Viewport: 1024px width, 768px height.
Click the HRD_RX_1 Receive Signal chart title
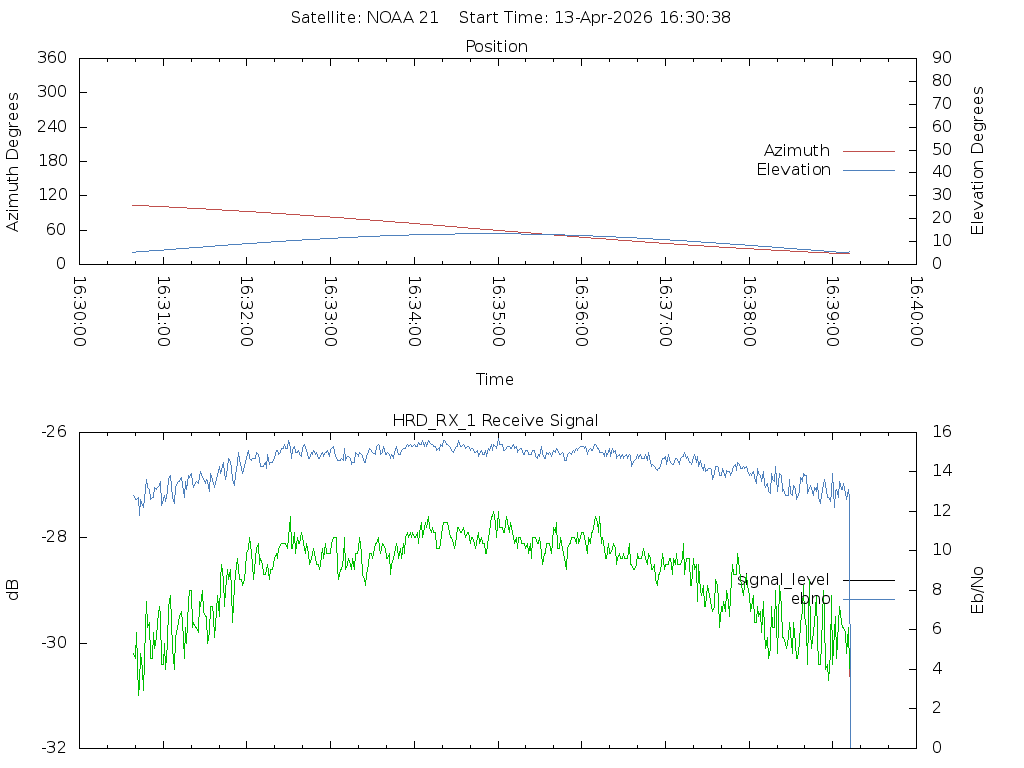click(x=497, y=420)
